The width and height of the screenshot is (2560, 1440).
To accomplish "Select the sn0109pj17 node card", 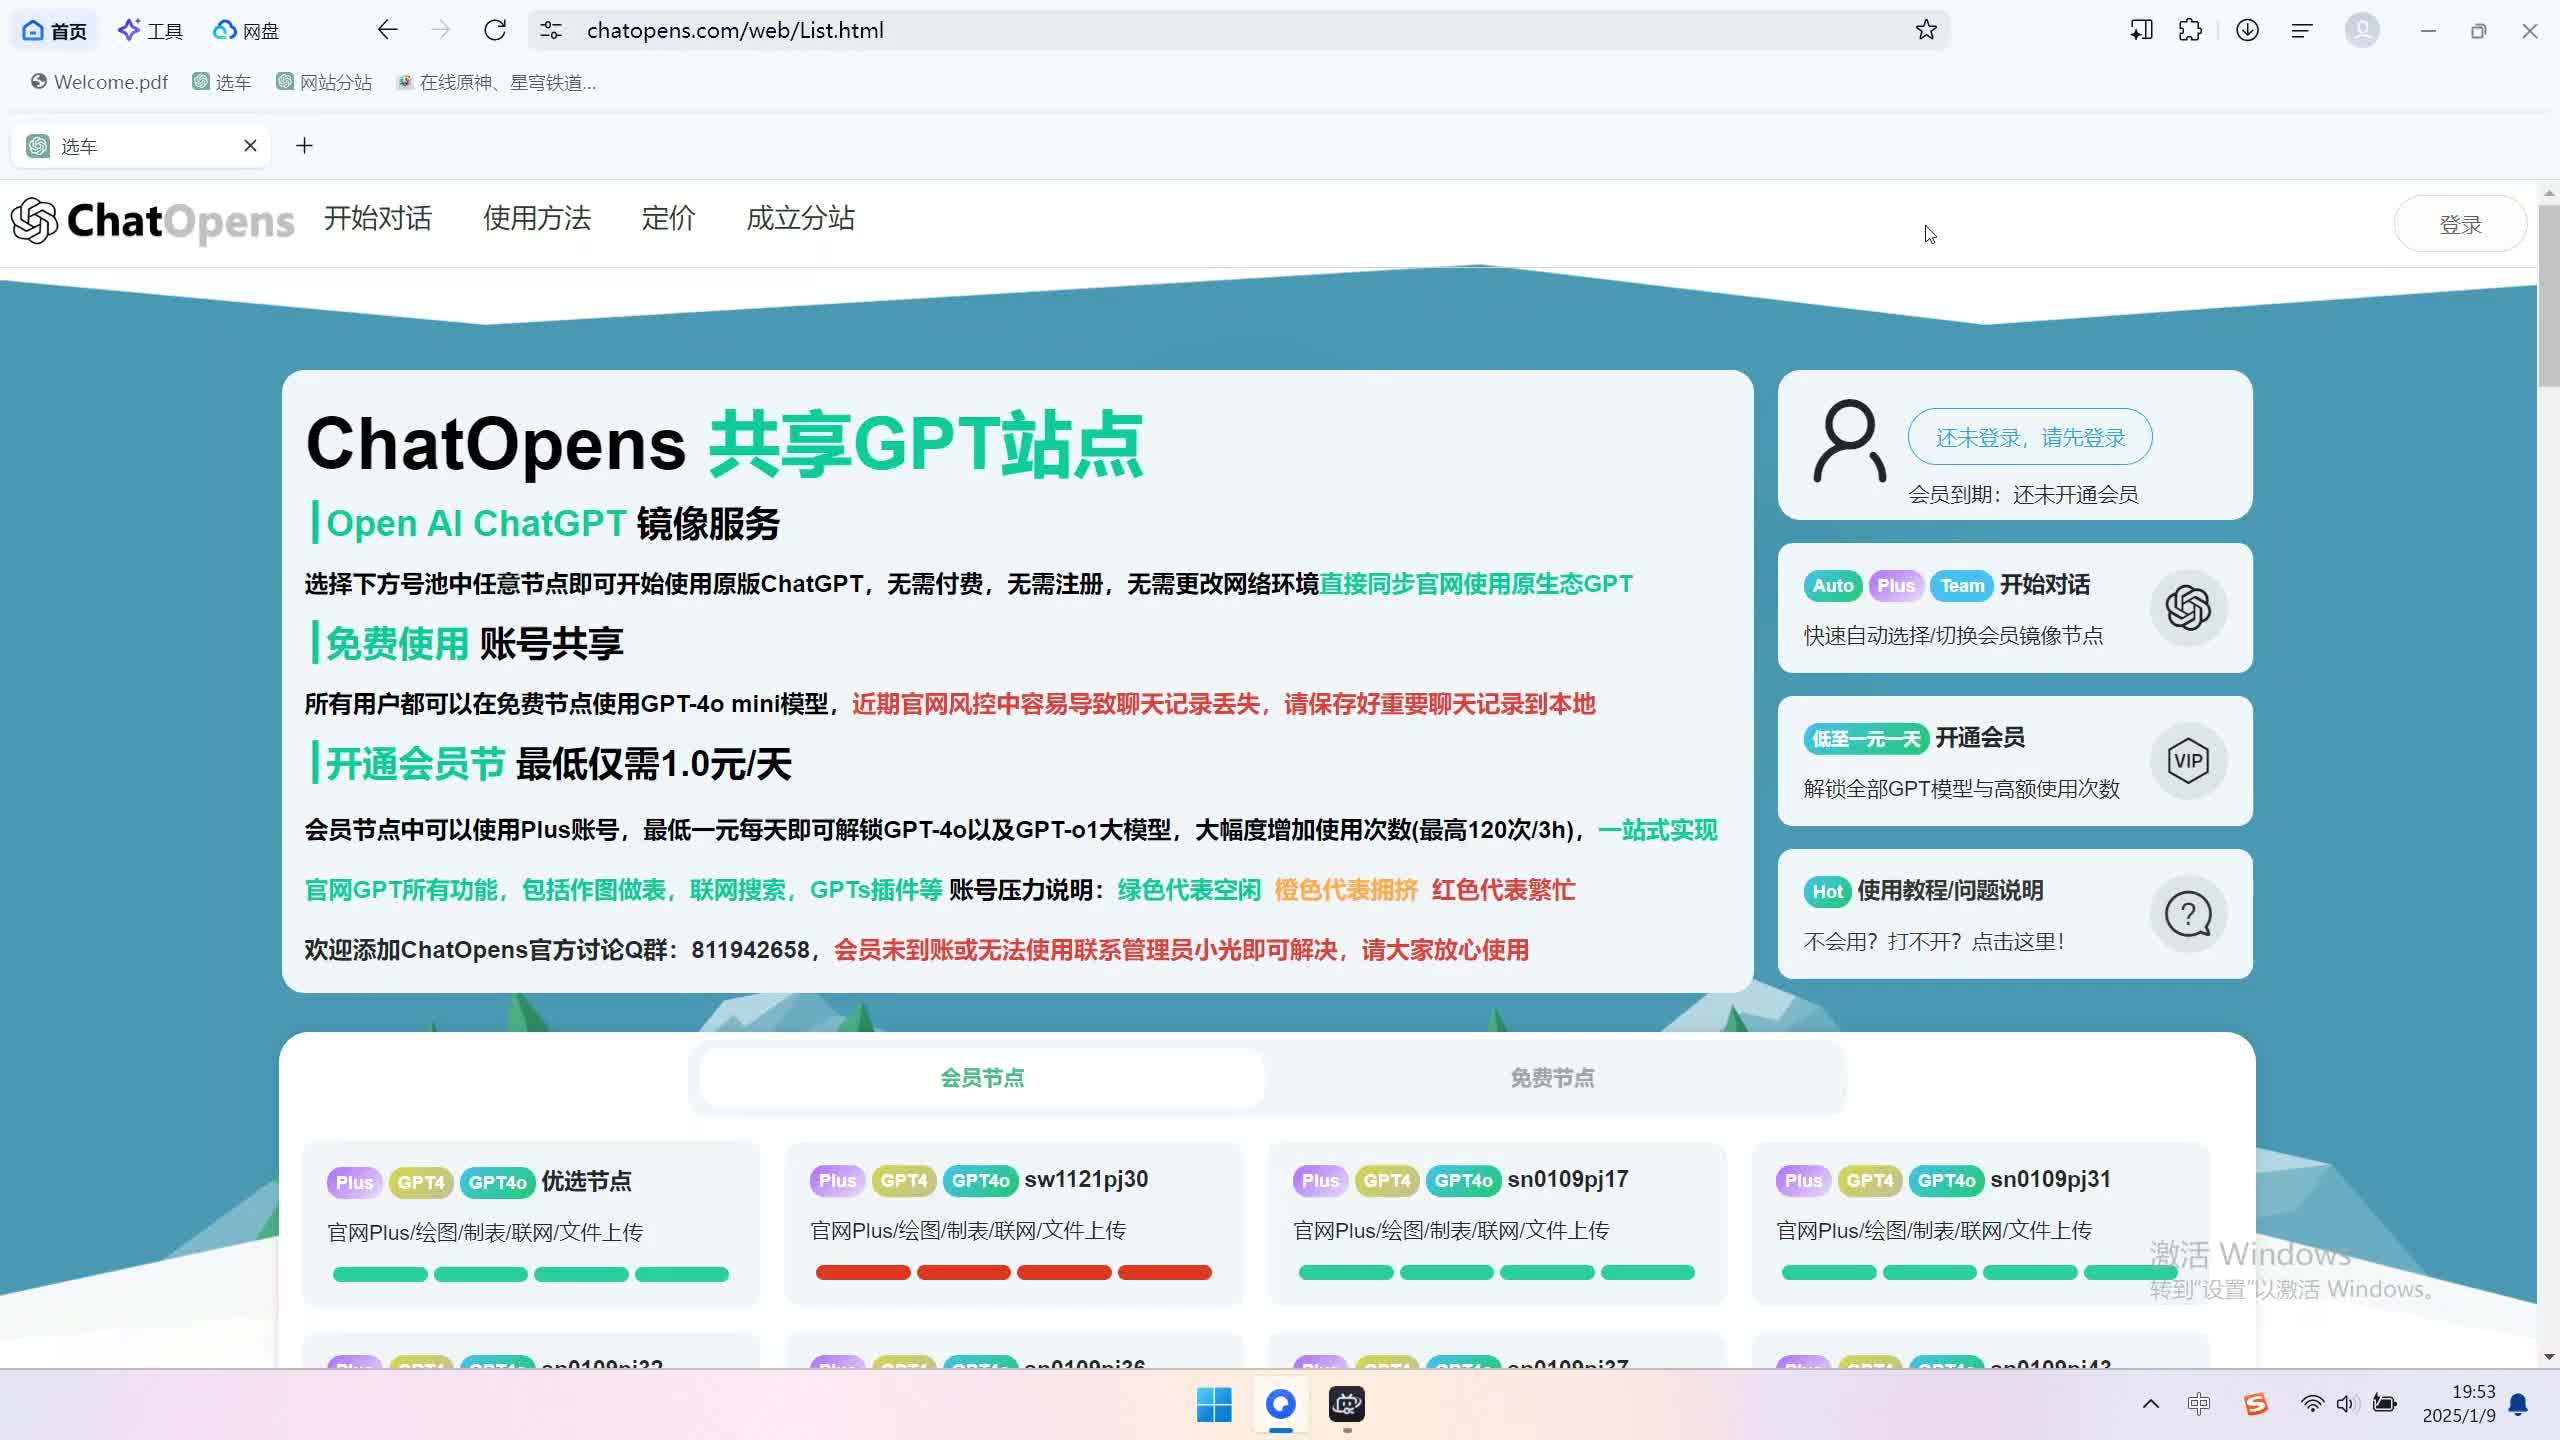I will 1497,1224.
